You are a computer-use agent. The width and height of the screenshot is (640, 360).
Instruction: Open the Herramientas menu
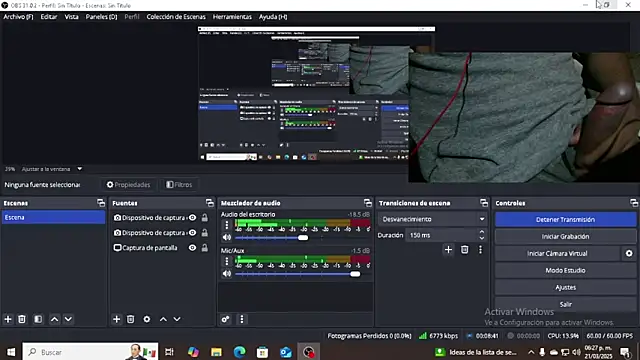click(x=232, y=17)
